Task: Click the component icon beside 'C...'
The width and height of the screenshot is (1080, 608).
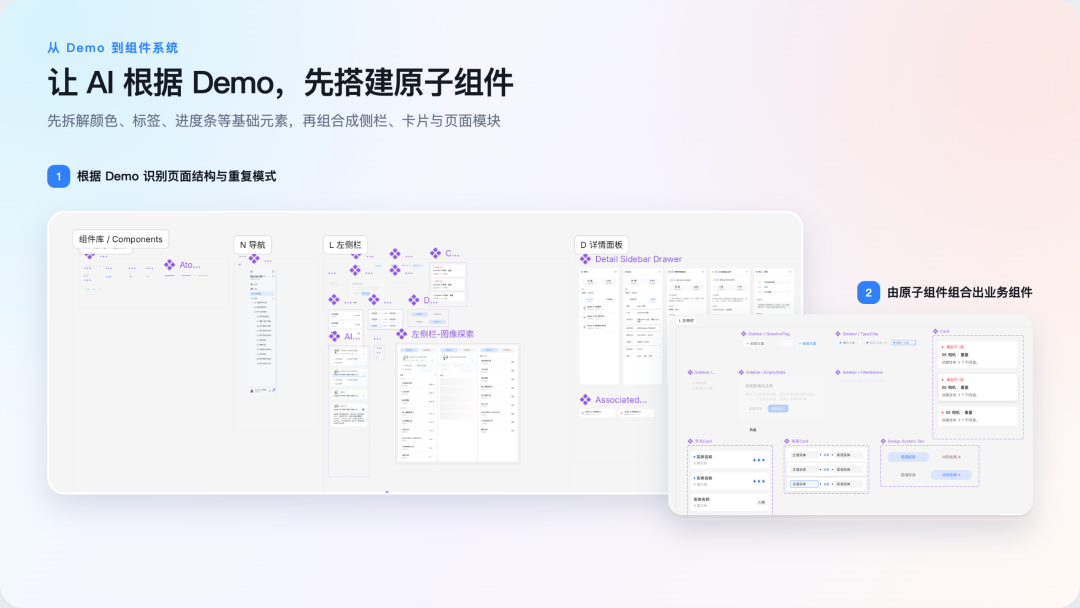Action: coord(435,253)
